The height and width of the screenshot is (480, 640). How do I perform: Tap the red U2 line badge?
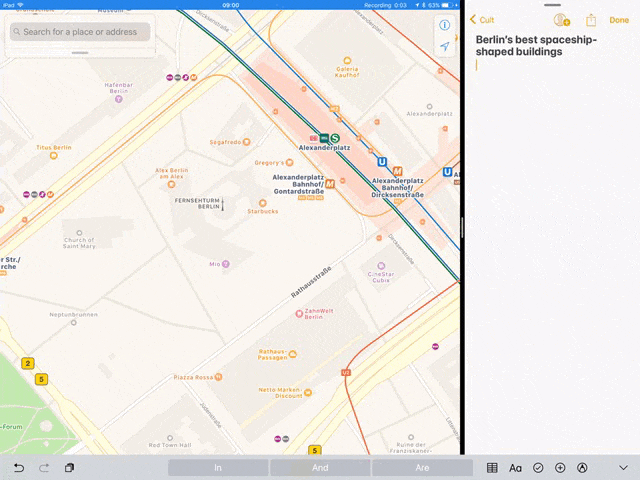click(346, 373)
